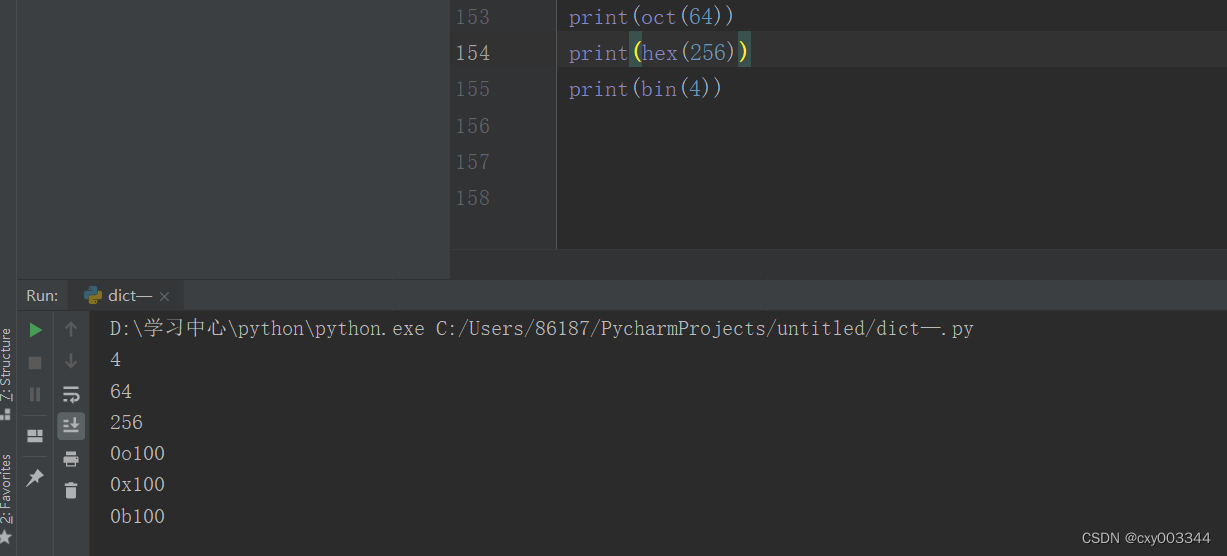Viewport: 1227px width, 556px height.
Task: Restore the run panel layout
Action: pos(35,436)
